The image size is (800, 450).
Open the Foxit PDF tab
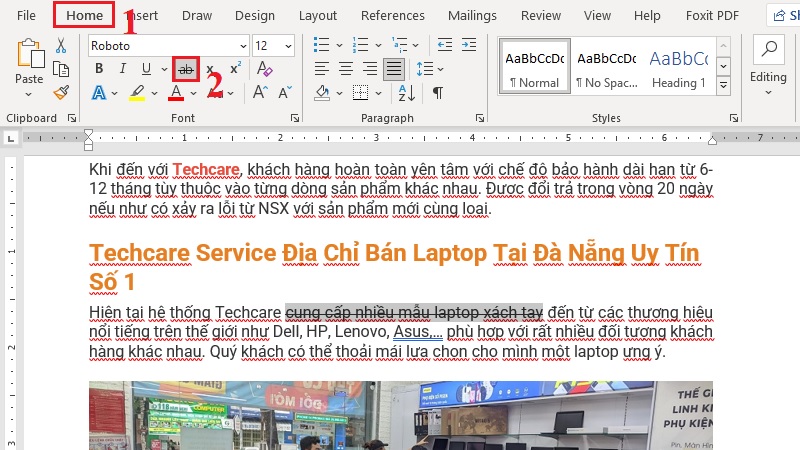click(x=712, y=16)
